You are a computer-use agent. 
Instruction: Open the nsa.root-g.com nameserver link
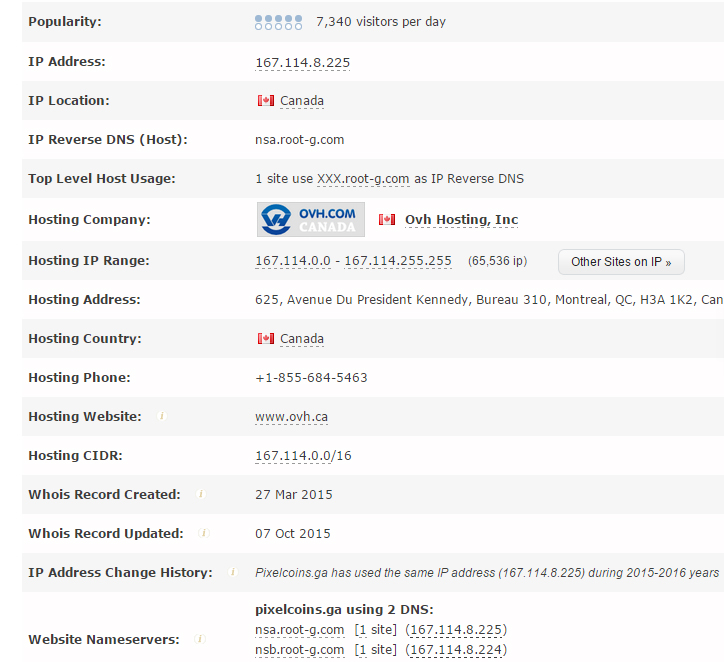[300, 630]
